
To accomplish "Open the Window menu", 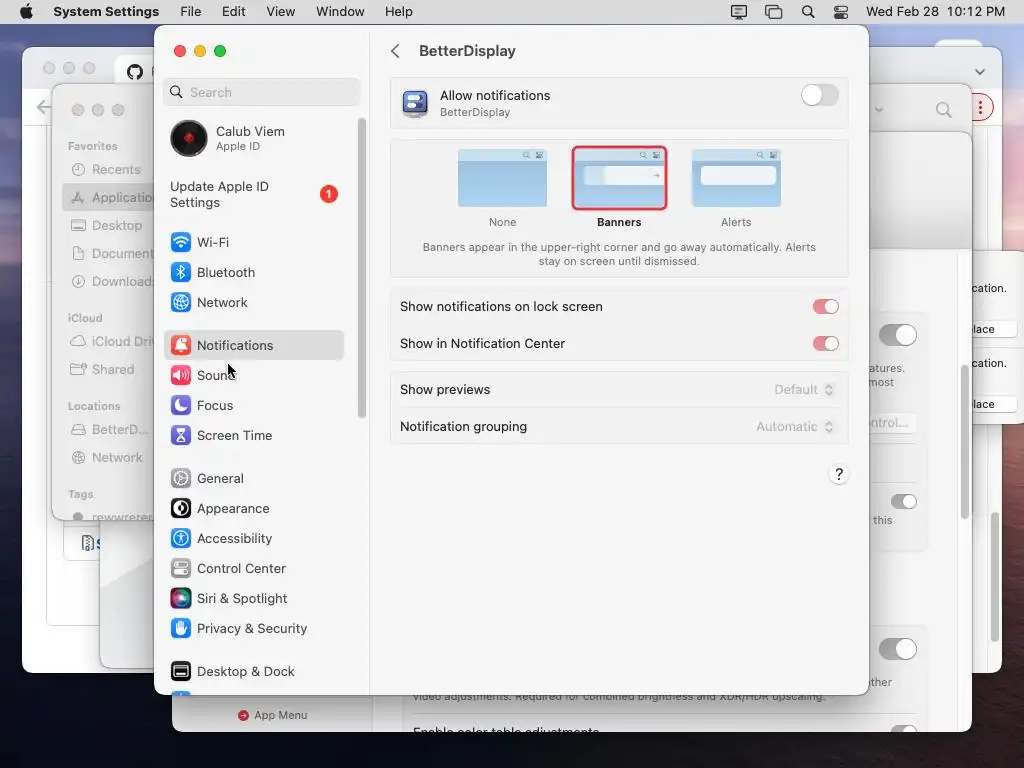I will coord(340,12).
